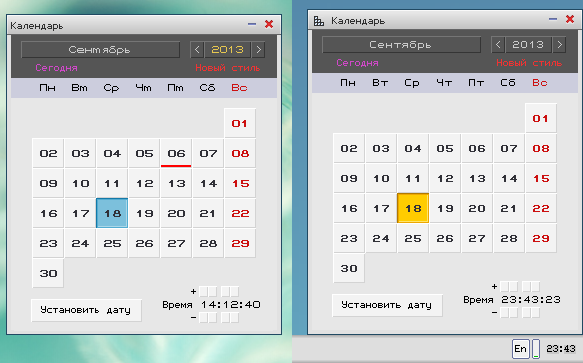Select day 09 in left calendar
Image resolution: width=583 pixels, height=363 pixels.
click(48, 183)
